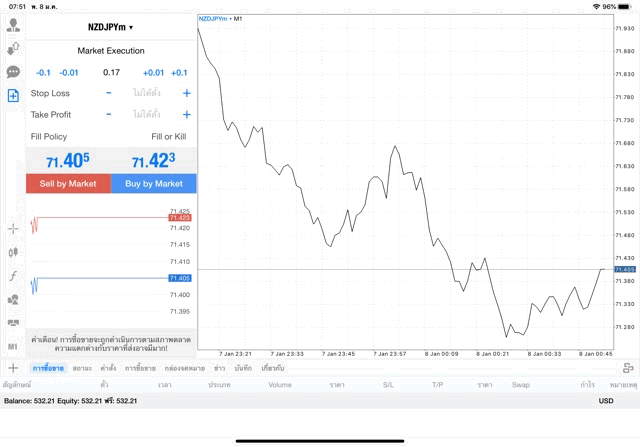The height and width of the screenshot is (447, 640).
Task: Open the indicators function icon
Action: click(x=13, y=276)
